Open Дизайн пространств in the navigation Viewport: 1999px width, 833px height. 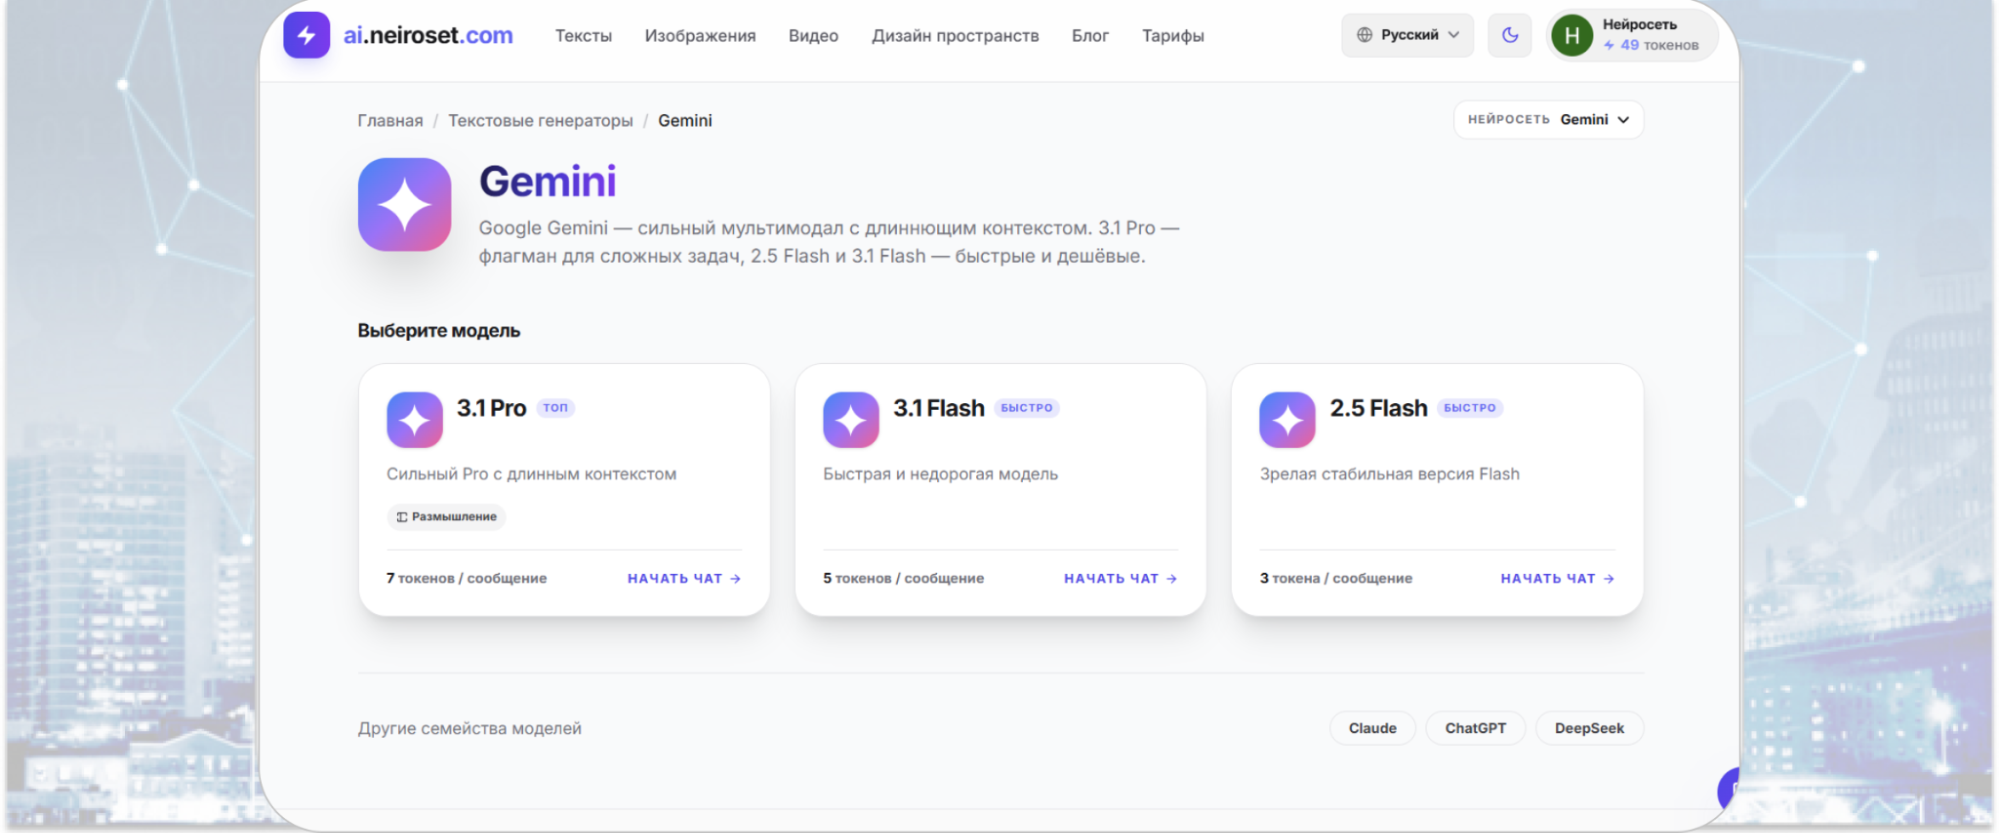[x=955, y=36]
